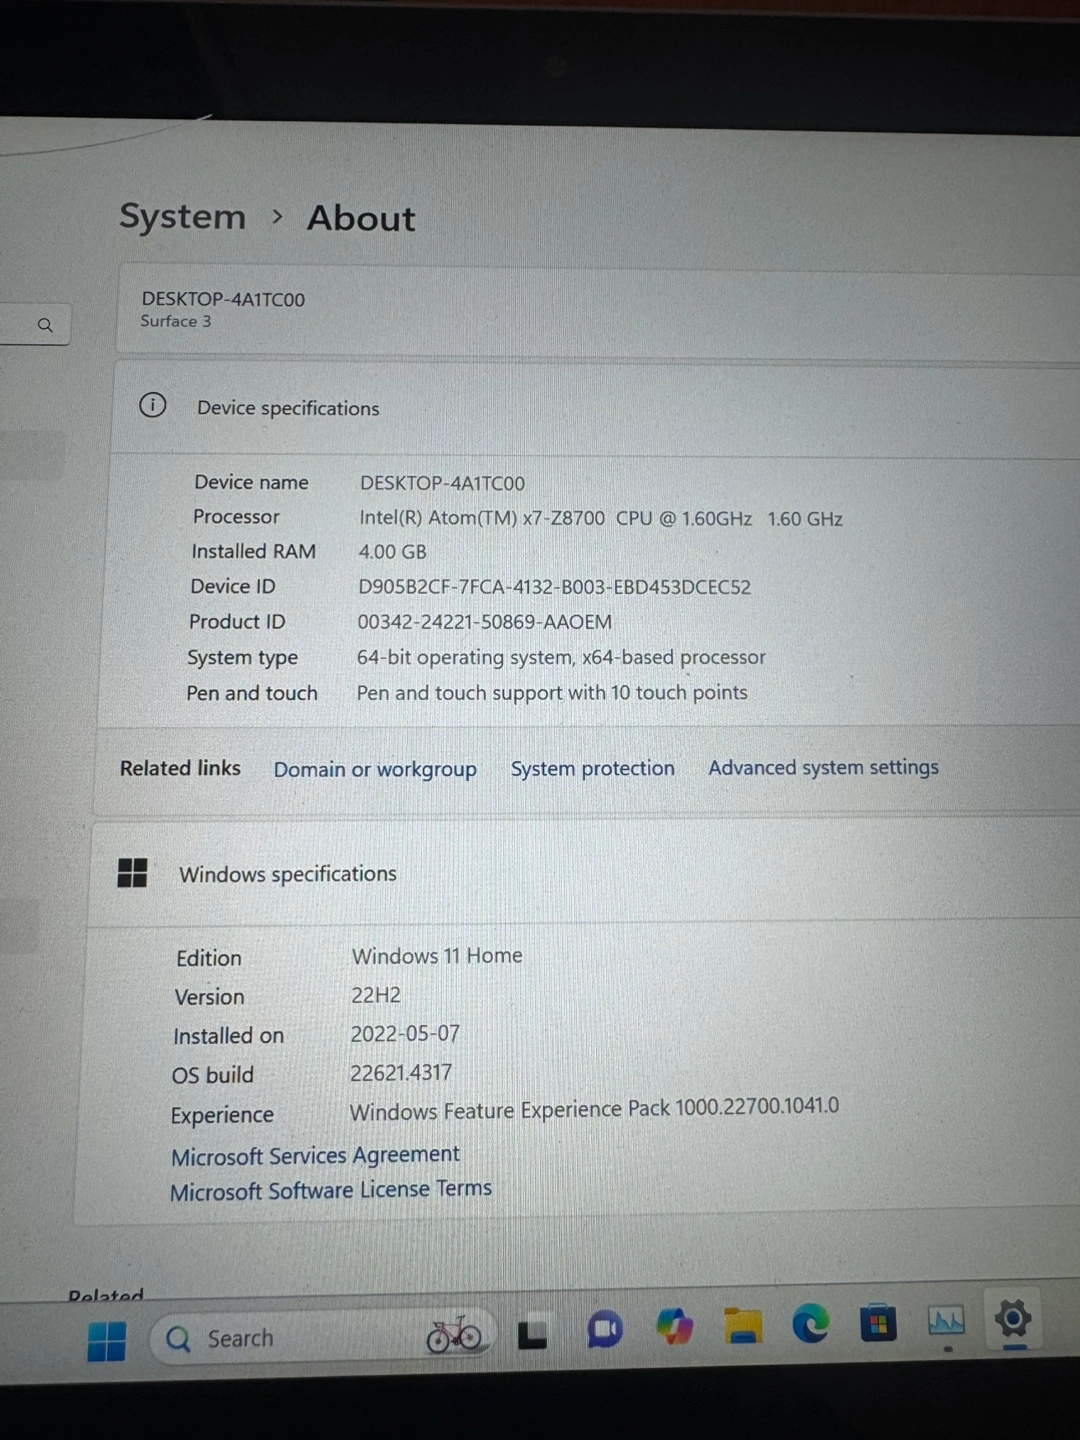Open Domain or workgroup link
The image size is (1080, 1440).
pos(375,769)
